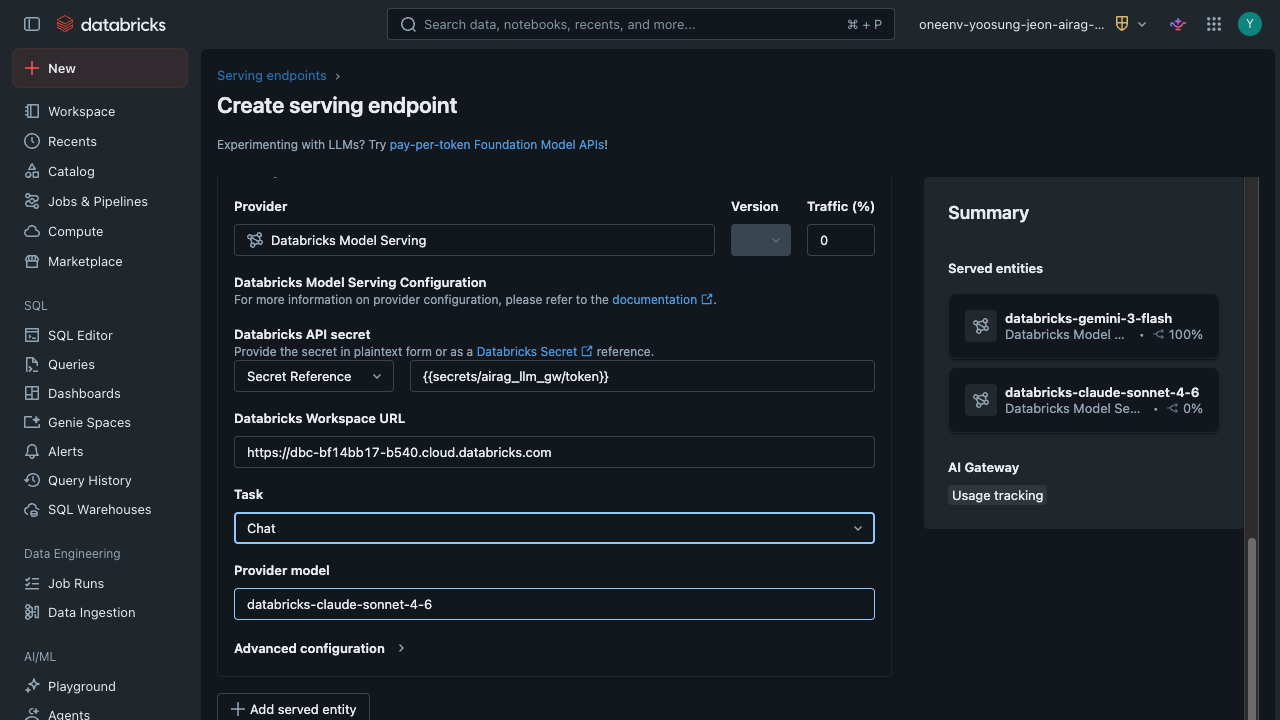The image size is (1280, 720).
Task: Click the Provider model input field
Action: 554,604
